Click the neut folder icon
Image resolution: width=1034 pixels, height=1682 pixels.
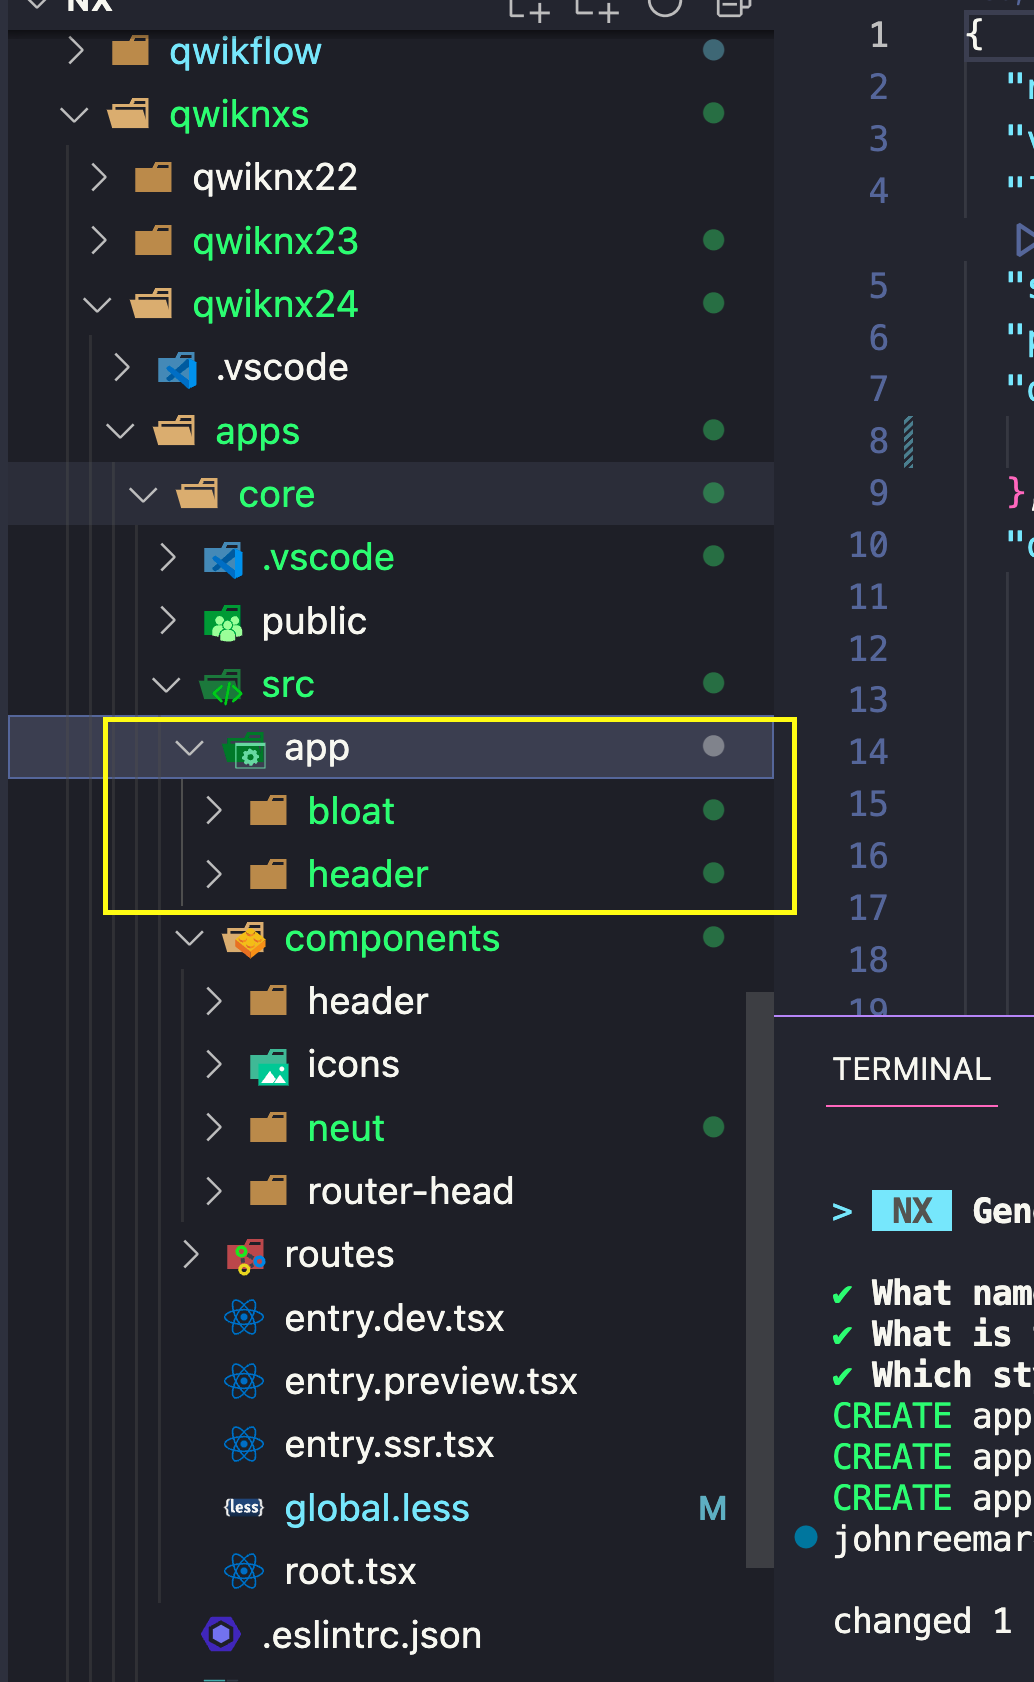(x=268, y=1128)
